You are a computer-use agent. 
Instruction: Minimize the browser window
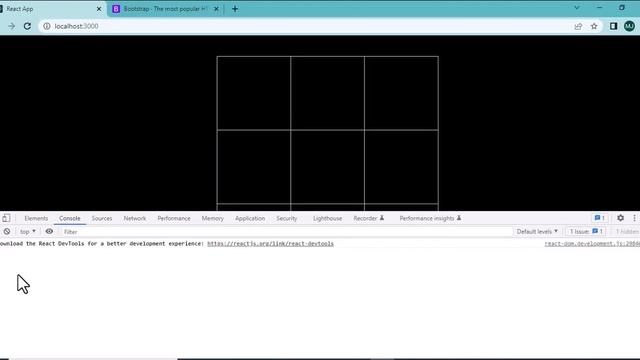pos(599,8)
